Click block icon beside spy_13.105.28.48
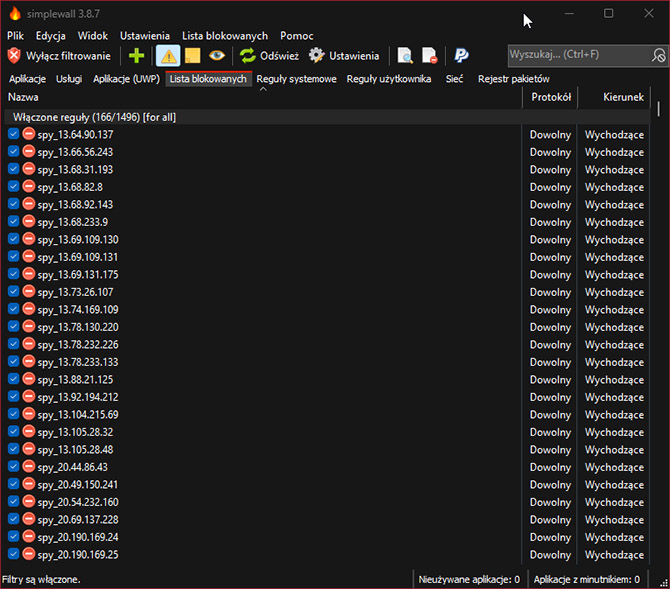The height and width of the screenshot is (589, 670). click(29, 449)
